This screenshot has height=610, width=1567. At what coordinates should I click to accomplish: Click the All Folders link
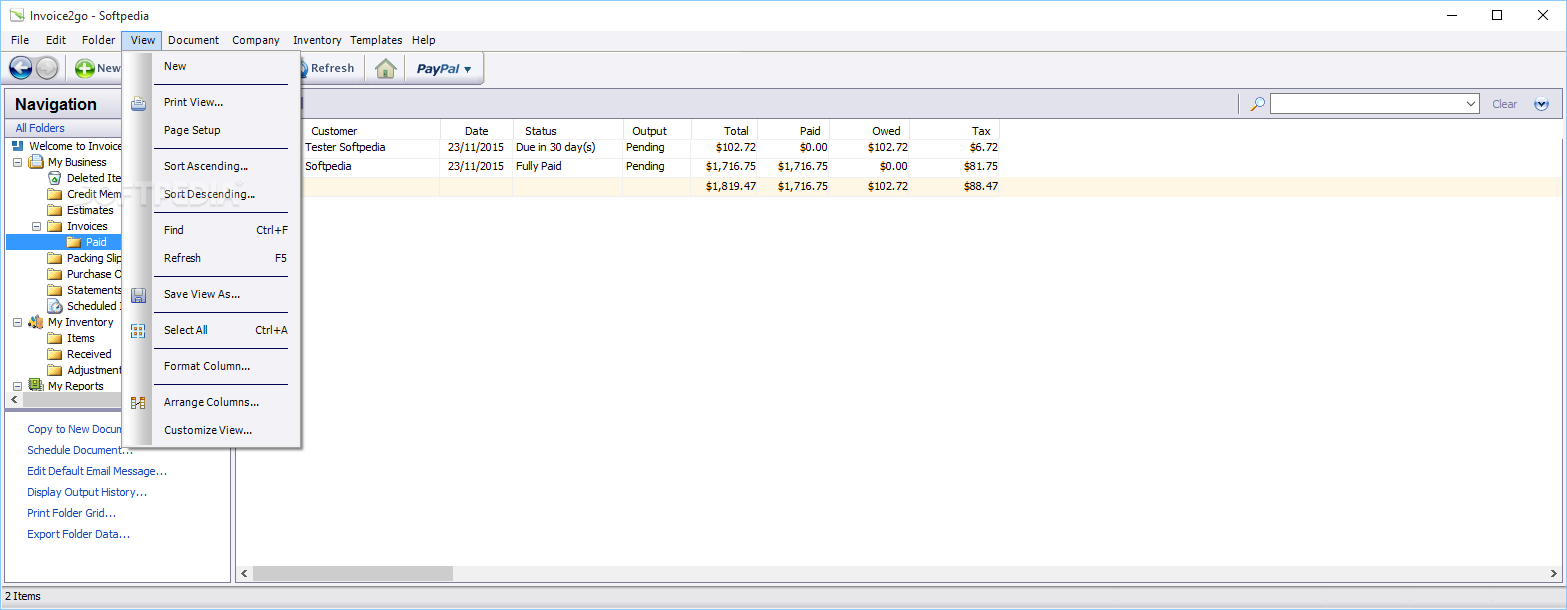[40, 128]
